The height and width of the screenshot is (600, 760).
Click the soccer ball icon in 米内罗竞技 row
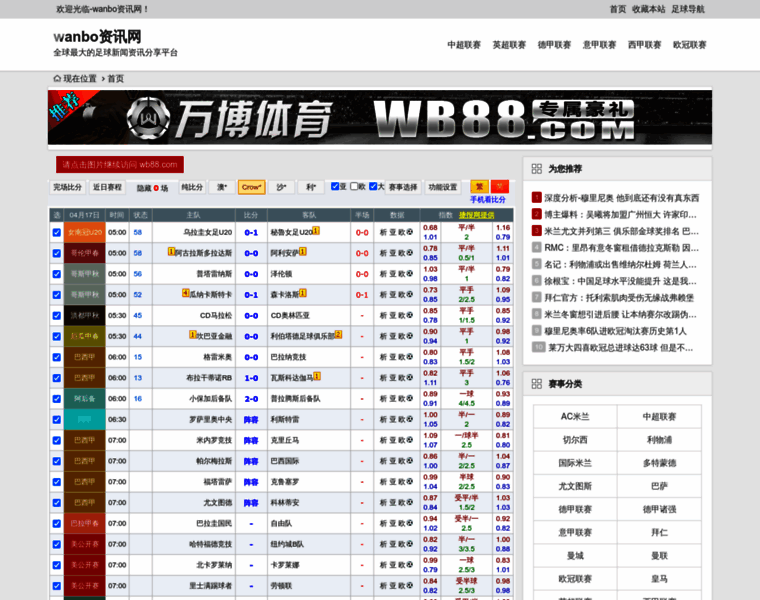point(410,440)
